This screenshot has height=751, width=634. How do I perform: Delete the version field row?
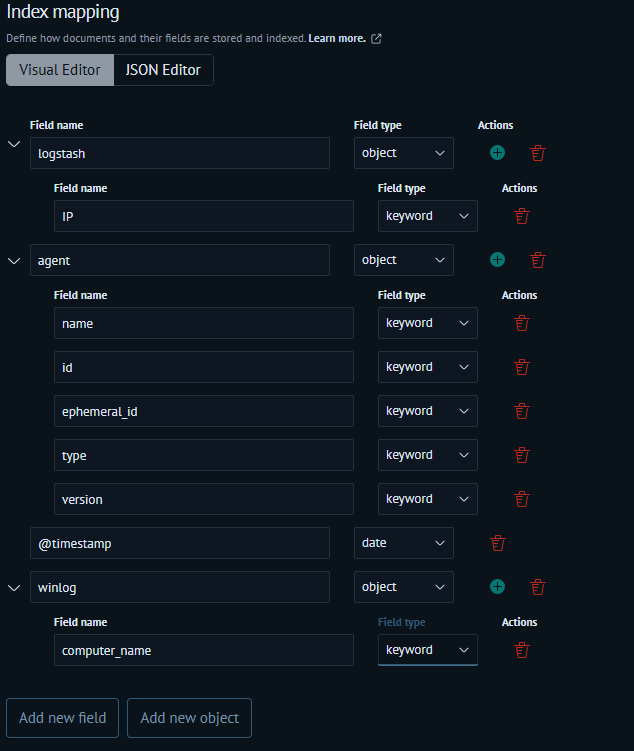(x=522, y=499)
